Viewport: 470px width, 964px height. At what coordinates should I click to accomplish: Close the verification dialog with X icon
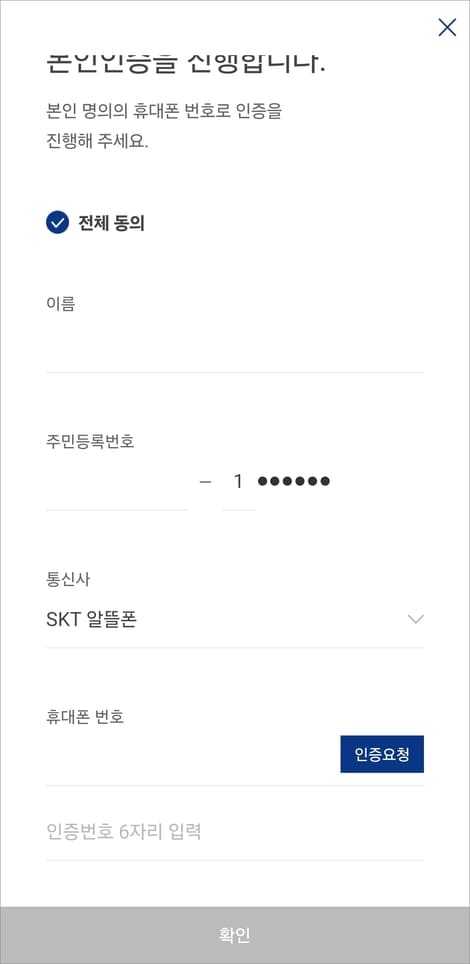click(x=447, y=27)
